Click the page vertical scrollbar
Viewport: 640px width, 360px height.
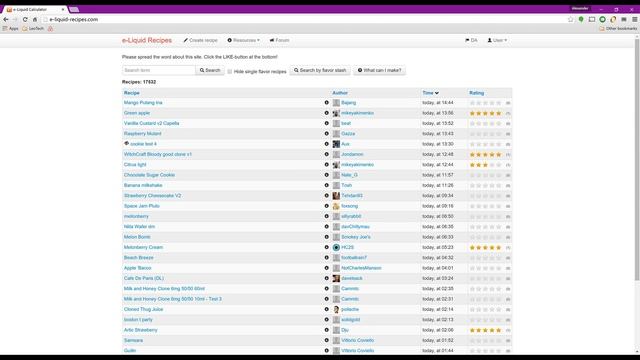[637, 159]
